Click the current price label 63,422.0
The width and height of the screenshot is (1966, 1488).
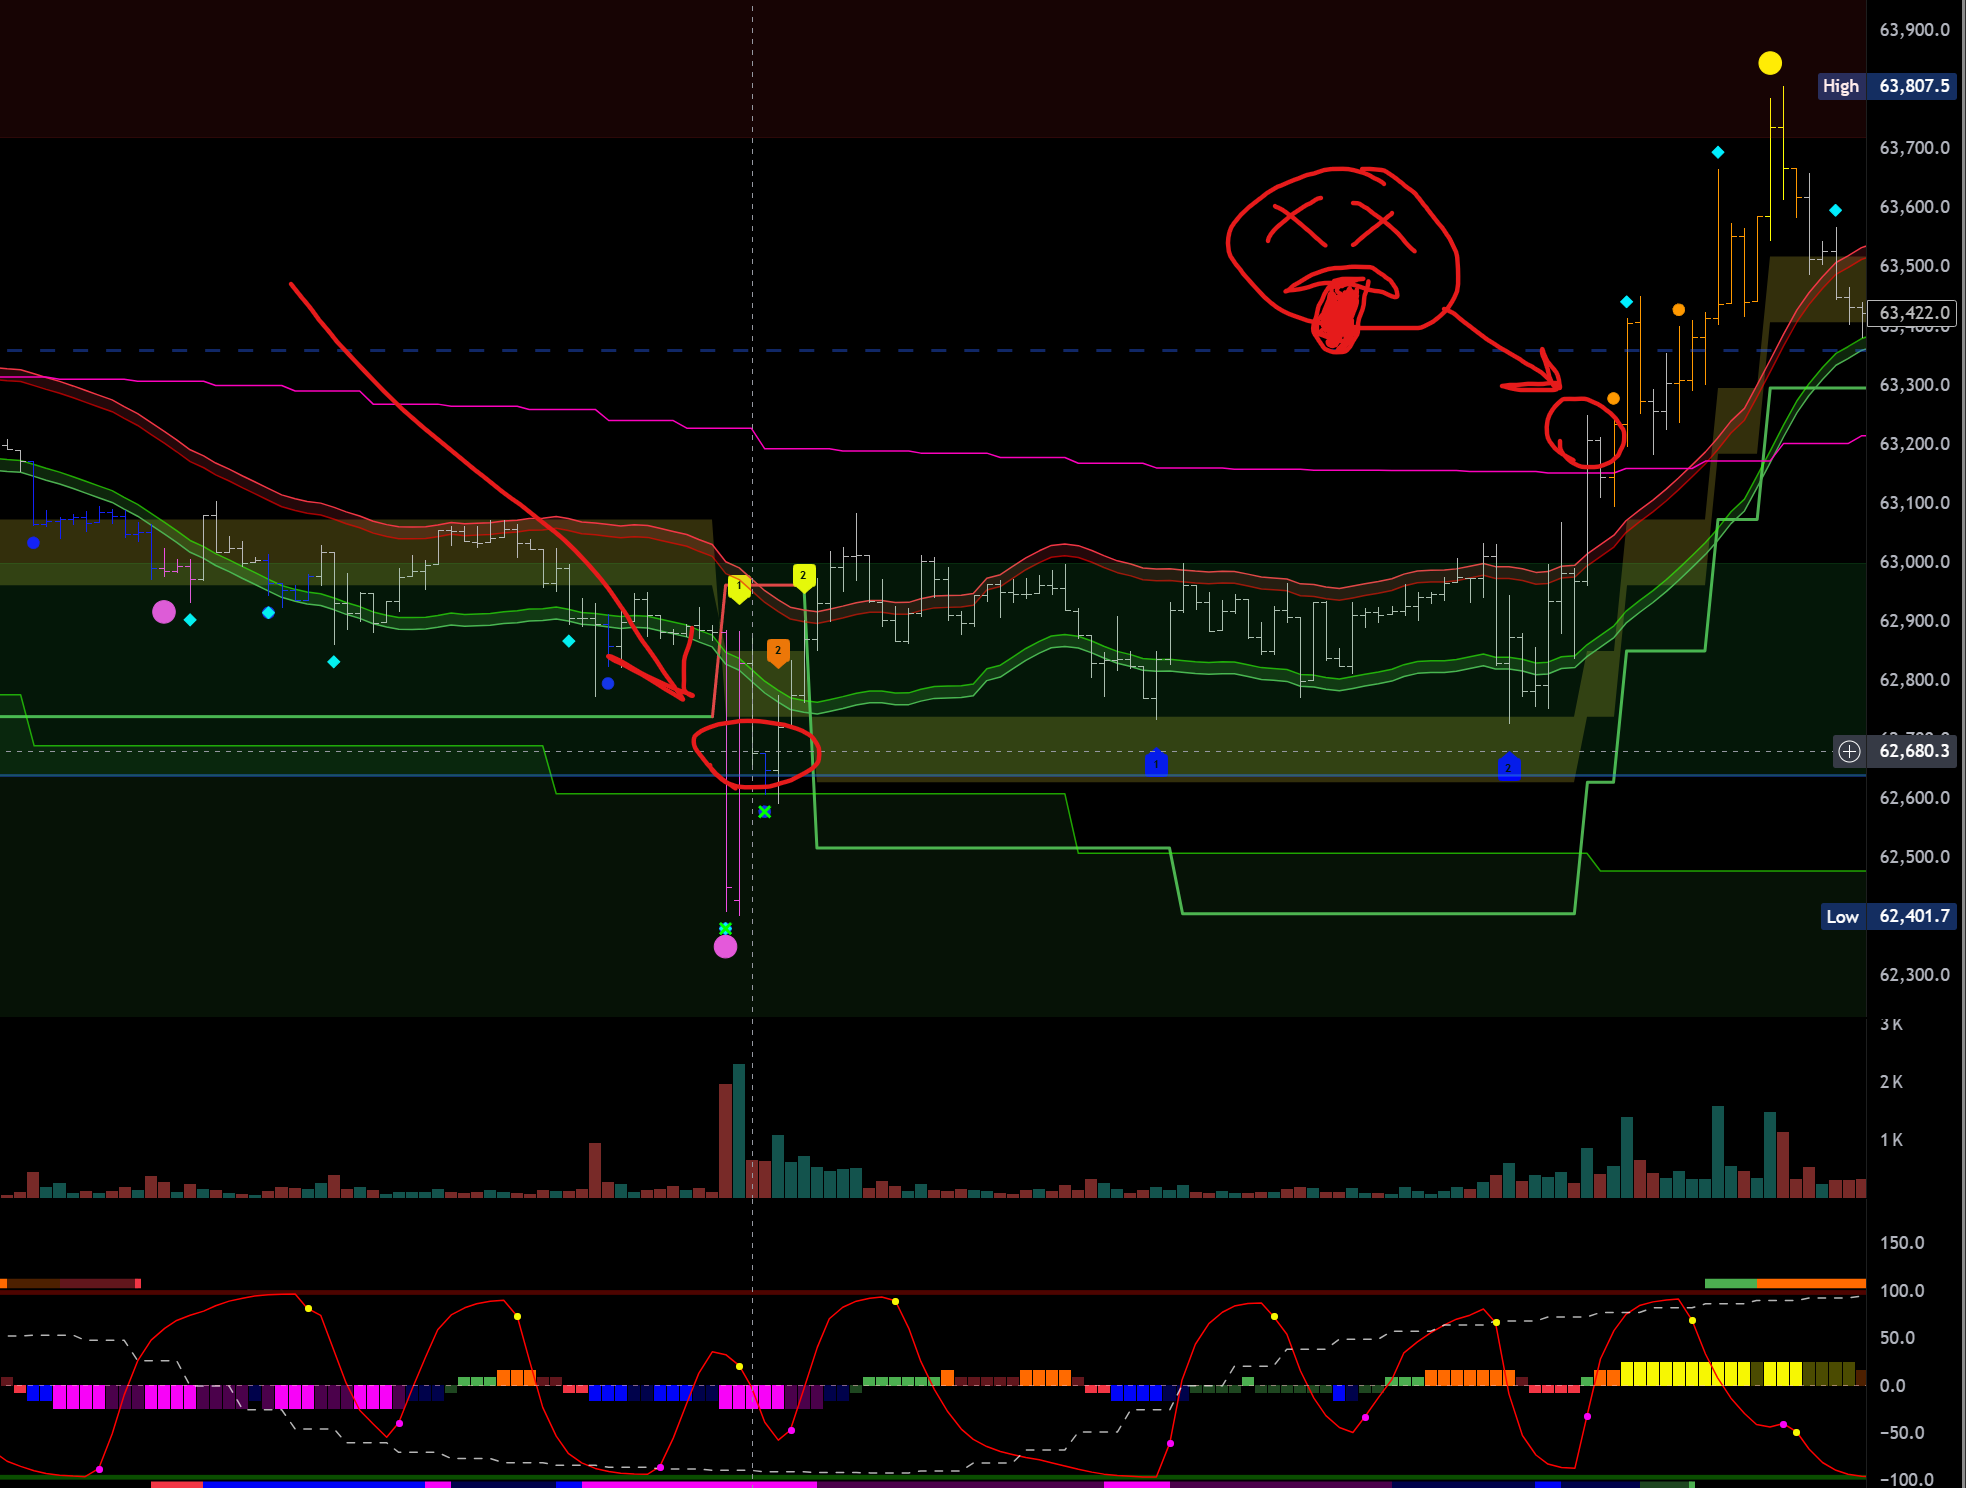pyautogui.click(x=1912, y=313)
